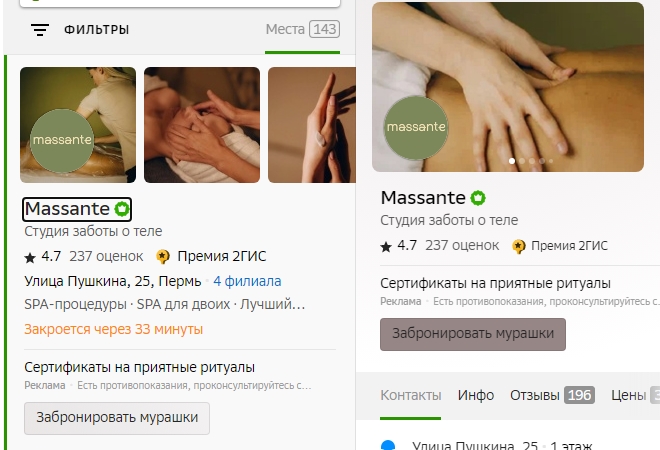Click the star rating icon in list card
The height and width of the screenshot is (450, 660).
(x=30, y=257)
